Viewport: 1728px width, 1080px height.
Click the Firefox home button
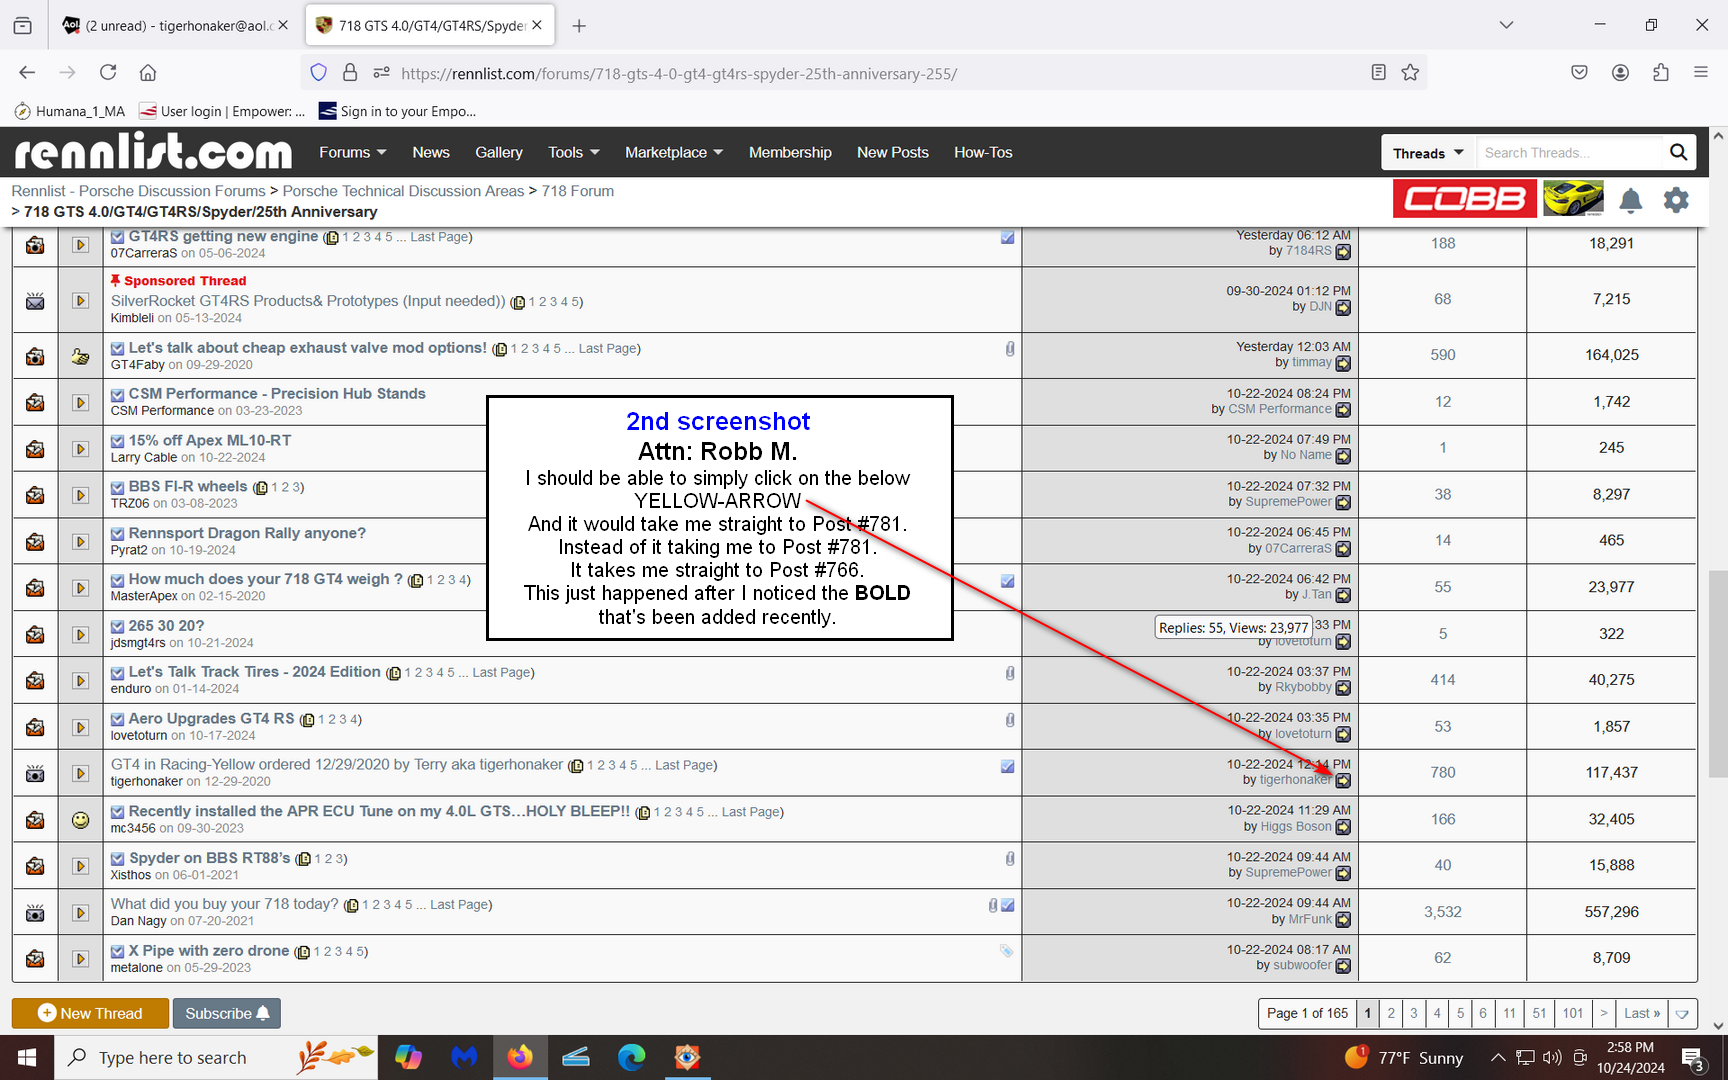click(148, 72)
